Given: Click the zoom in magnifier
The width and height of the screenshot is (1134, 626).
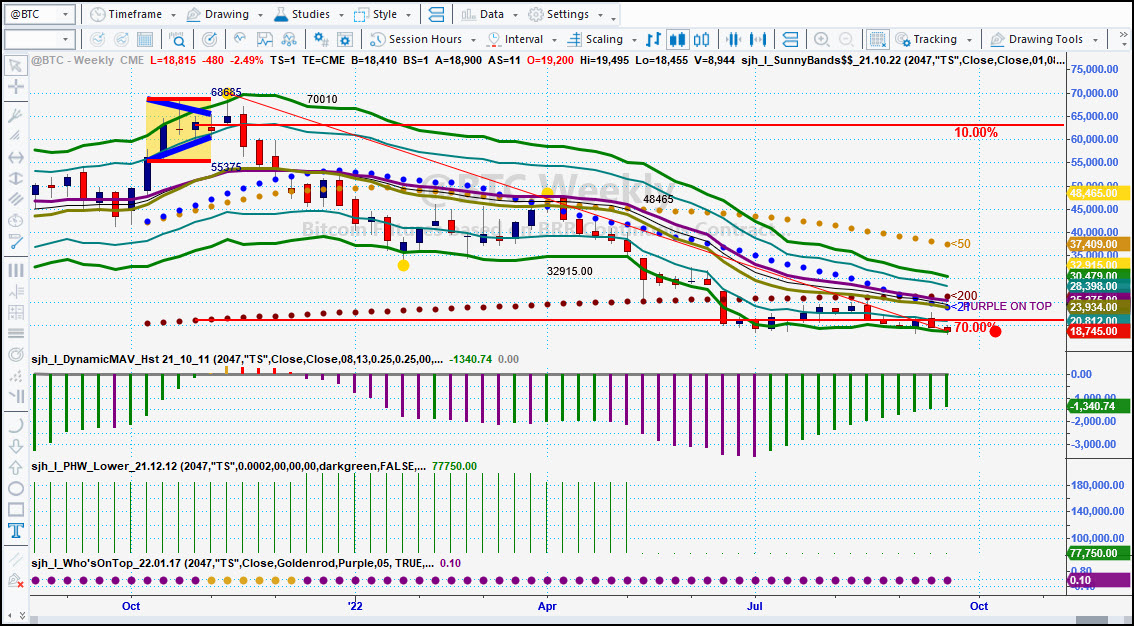Looking at the screenshot, I should tap(822, 39).
